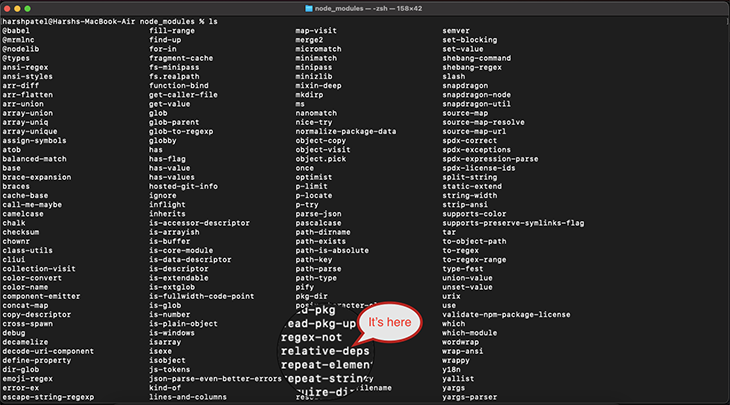Click the 'is-accessor-descriptor' package name

[x=199, y=223]
